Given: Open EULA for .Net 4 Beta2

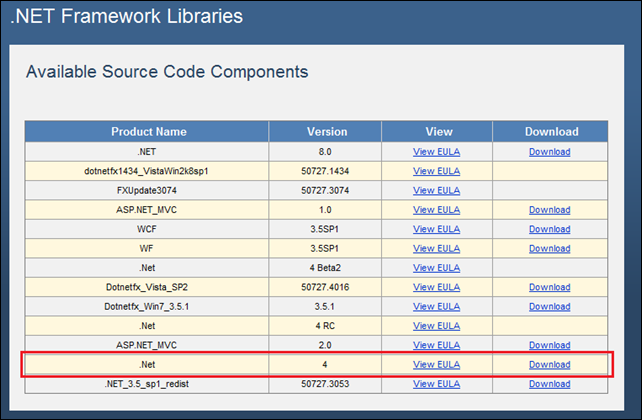Looking at the screenshot, I should coord(436,268).
